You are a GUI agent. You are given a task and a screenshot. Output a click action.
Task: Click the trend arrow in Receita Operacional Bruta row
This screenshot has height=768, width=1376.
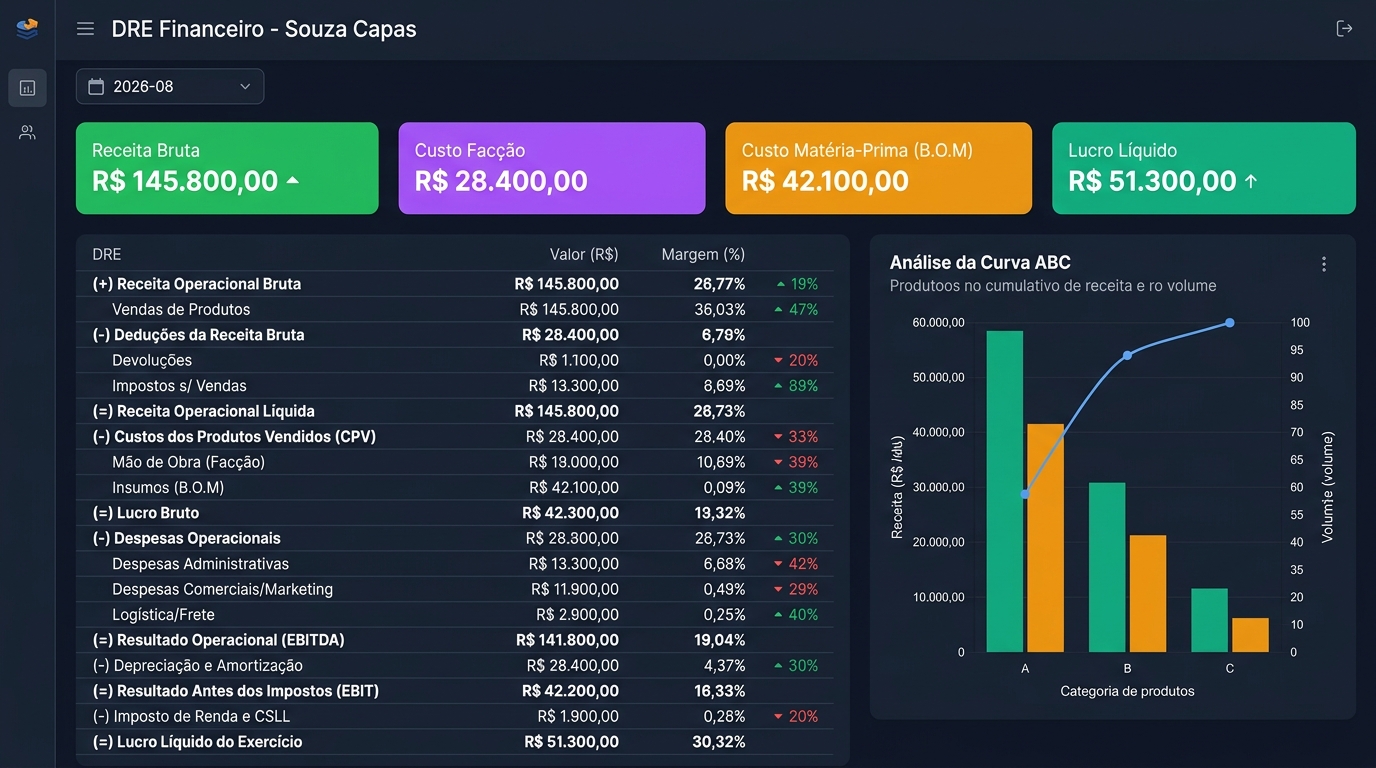point(780,284)
